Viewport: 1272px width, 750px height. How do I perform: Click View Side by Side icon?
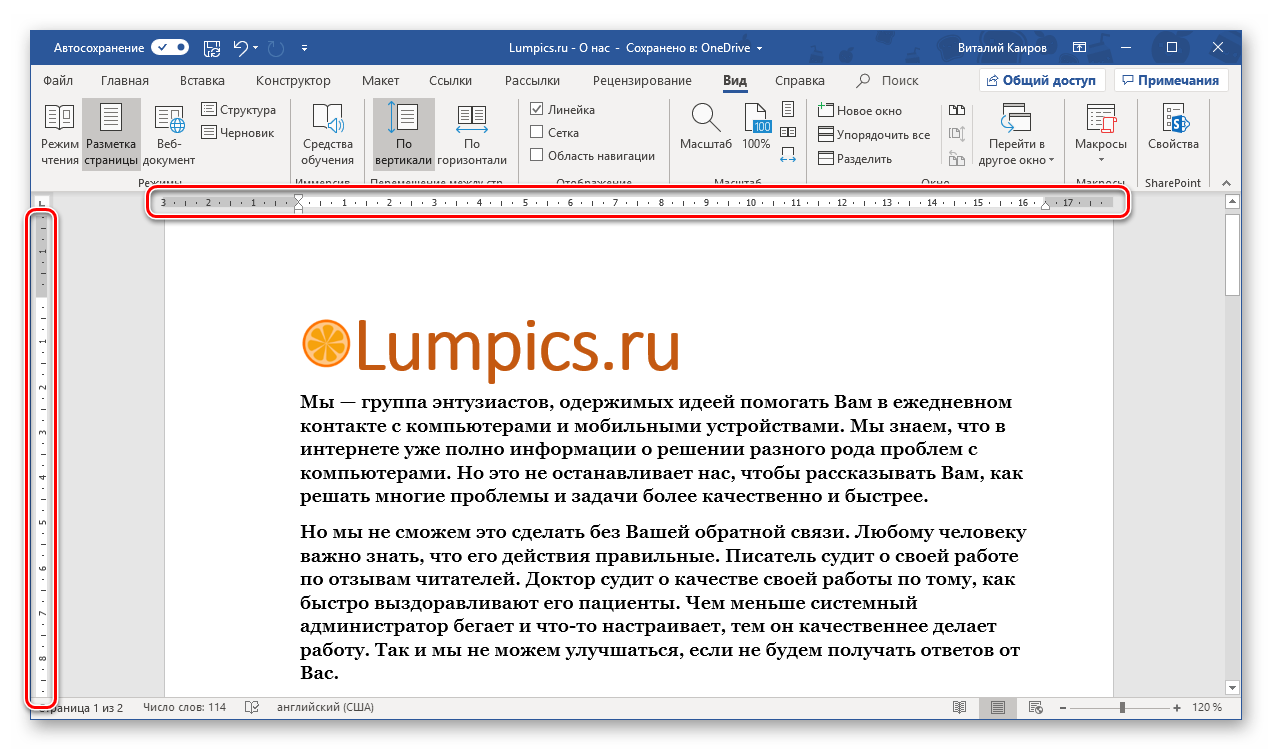click(x=956, y=110)
